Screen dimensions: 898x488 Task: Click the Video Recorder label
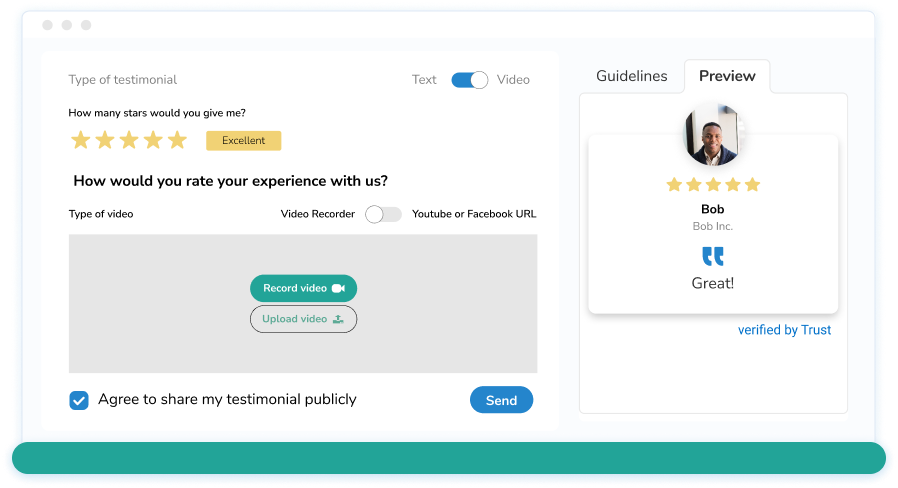318,214
